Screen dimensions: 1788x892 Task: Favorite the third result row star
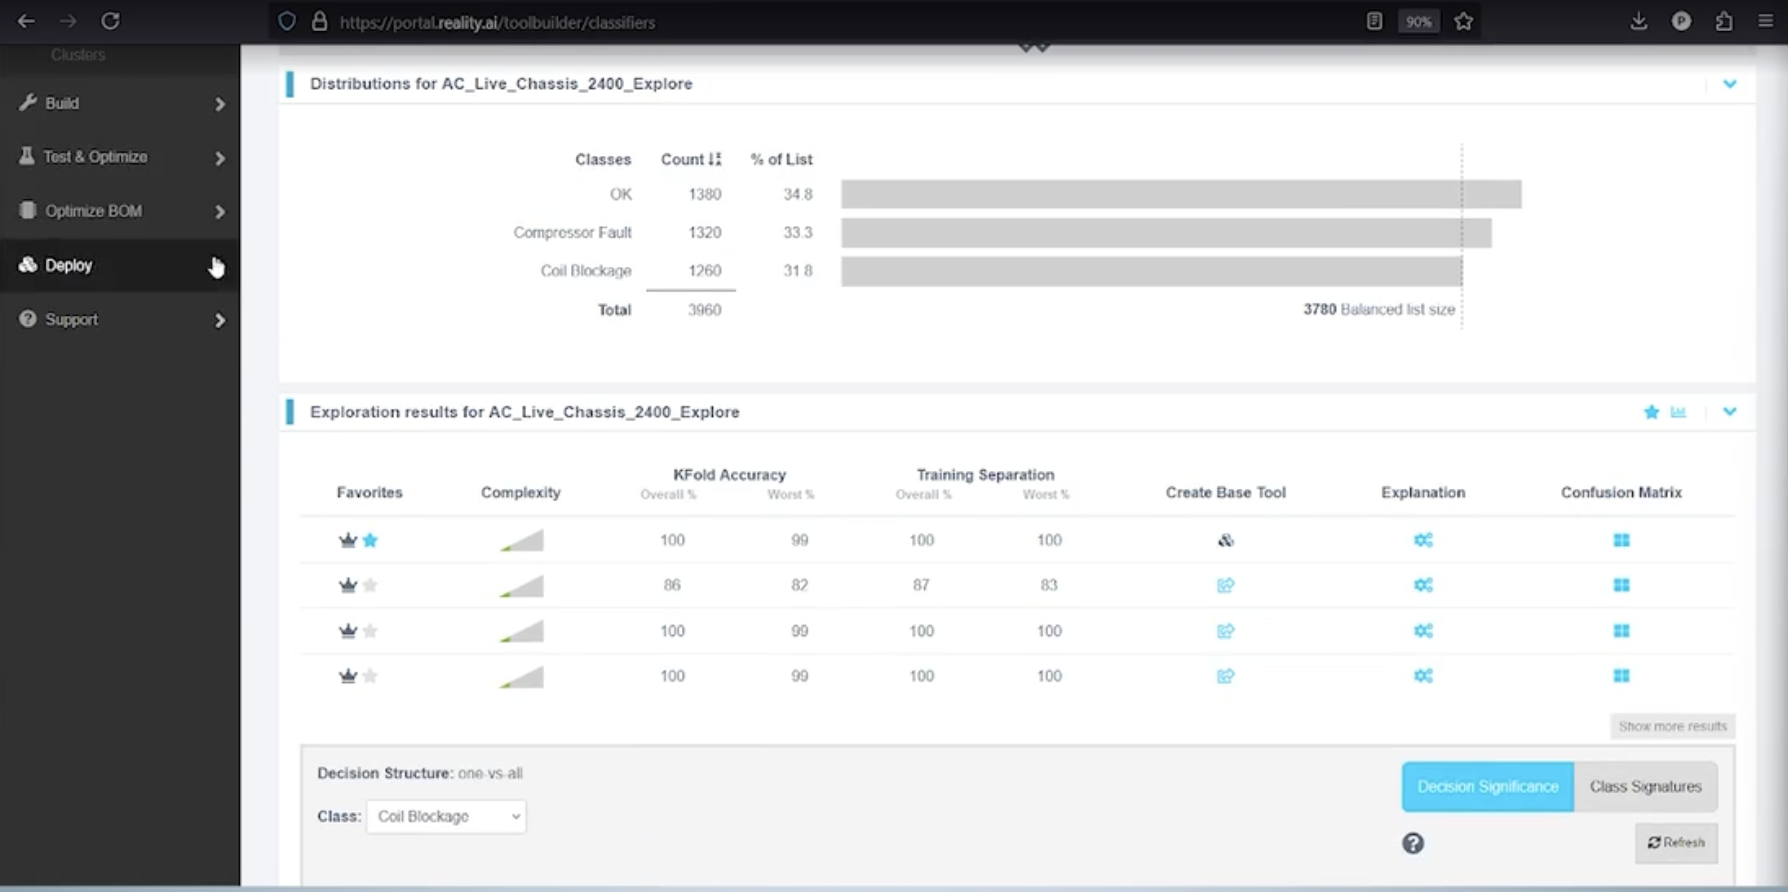click(x=371, y=631)
